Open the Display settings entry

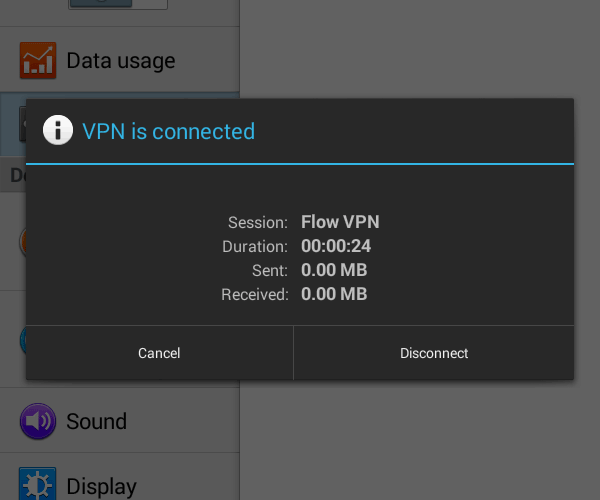(x=120, y=477)
